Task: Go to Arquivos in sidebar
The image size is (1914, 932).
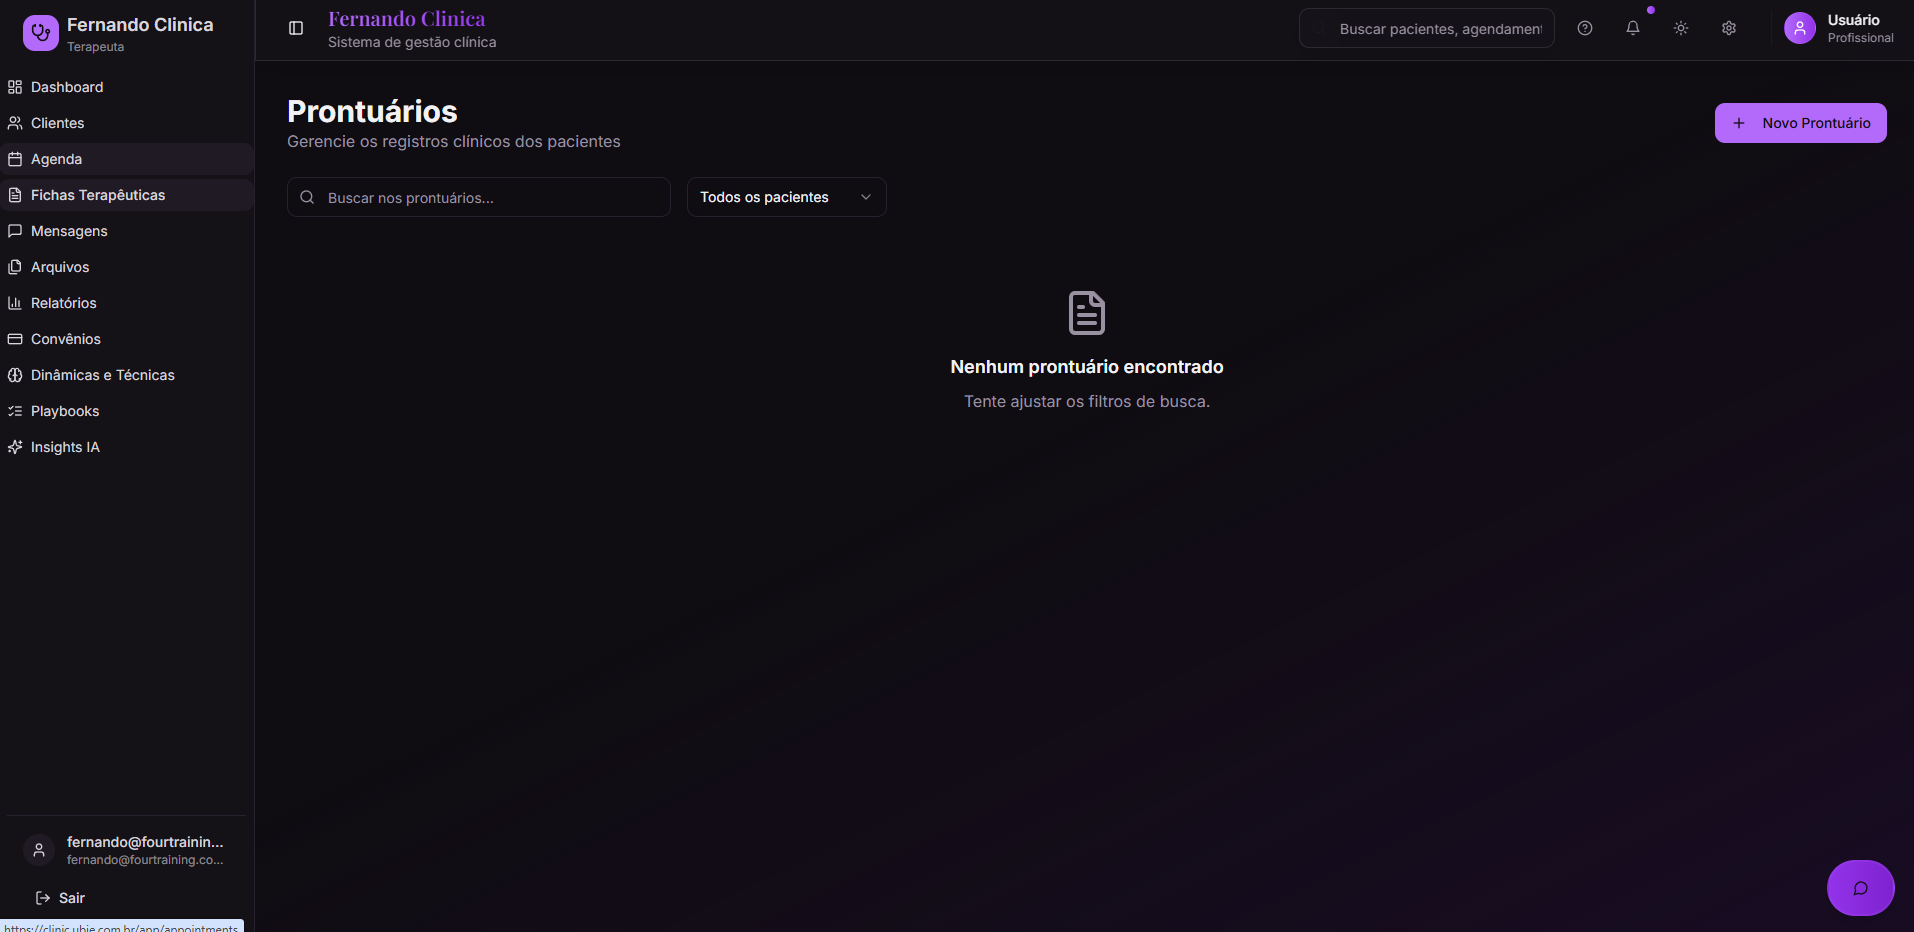Action: tap(127, 267)
